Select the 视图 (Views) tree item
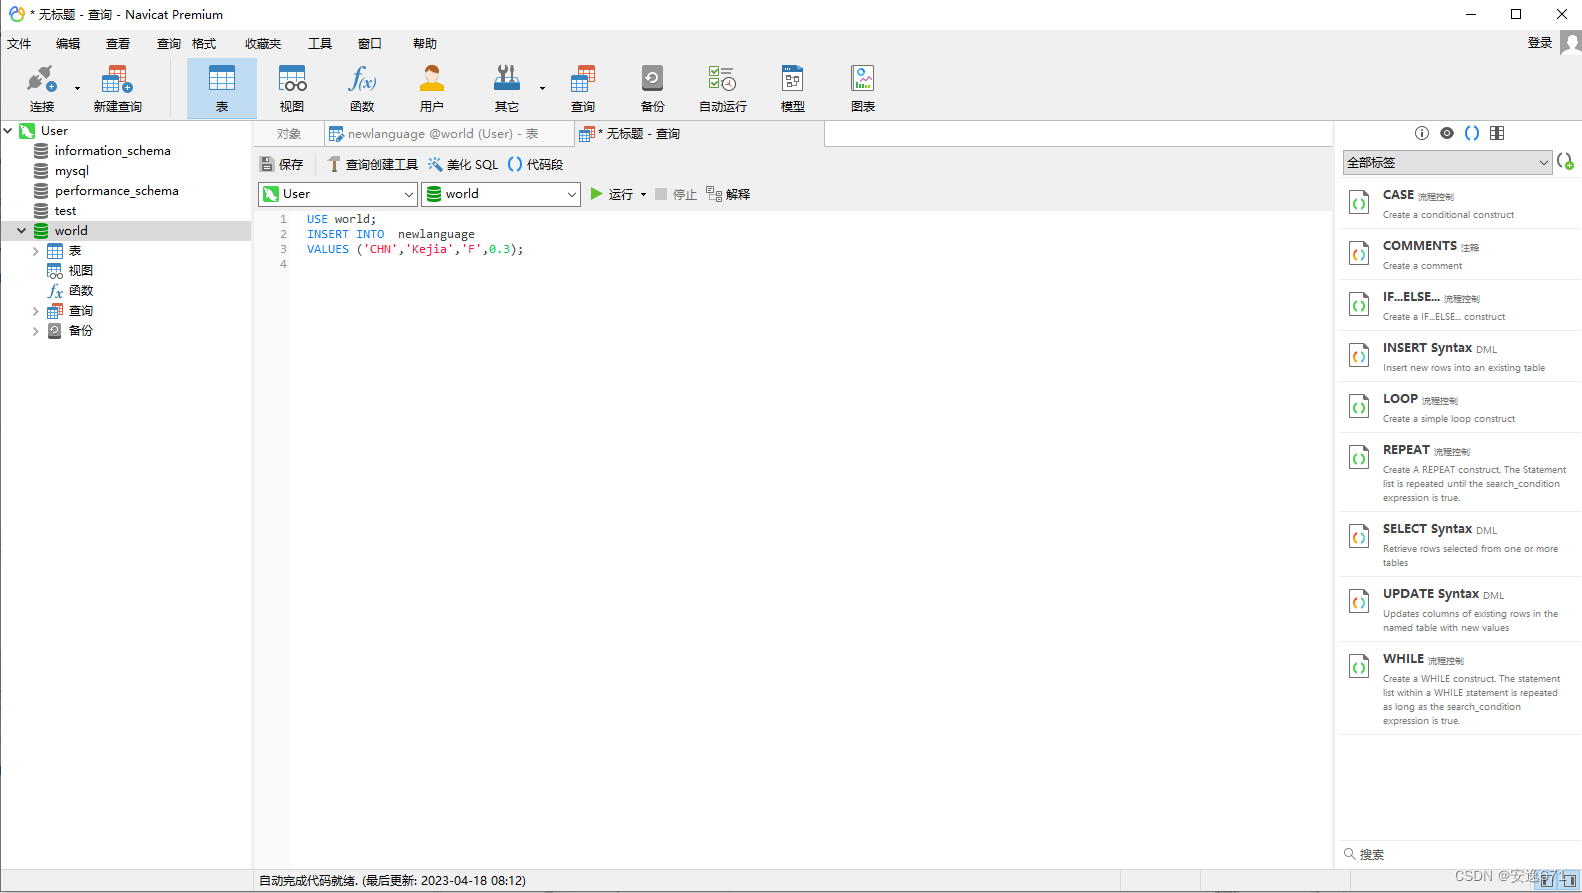The width and height of the screenshot is (1582, 893). pyautogui.click(x=80, y=271)
